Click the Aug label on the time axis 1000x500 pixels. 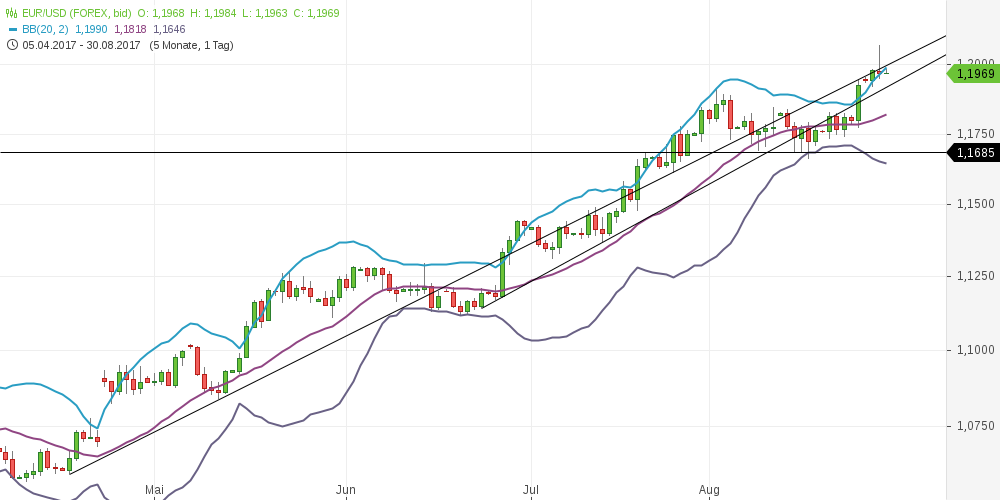[x=709, y=489]
